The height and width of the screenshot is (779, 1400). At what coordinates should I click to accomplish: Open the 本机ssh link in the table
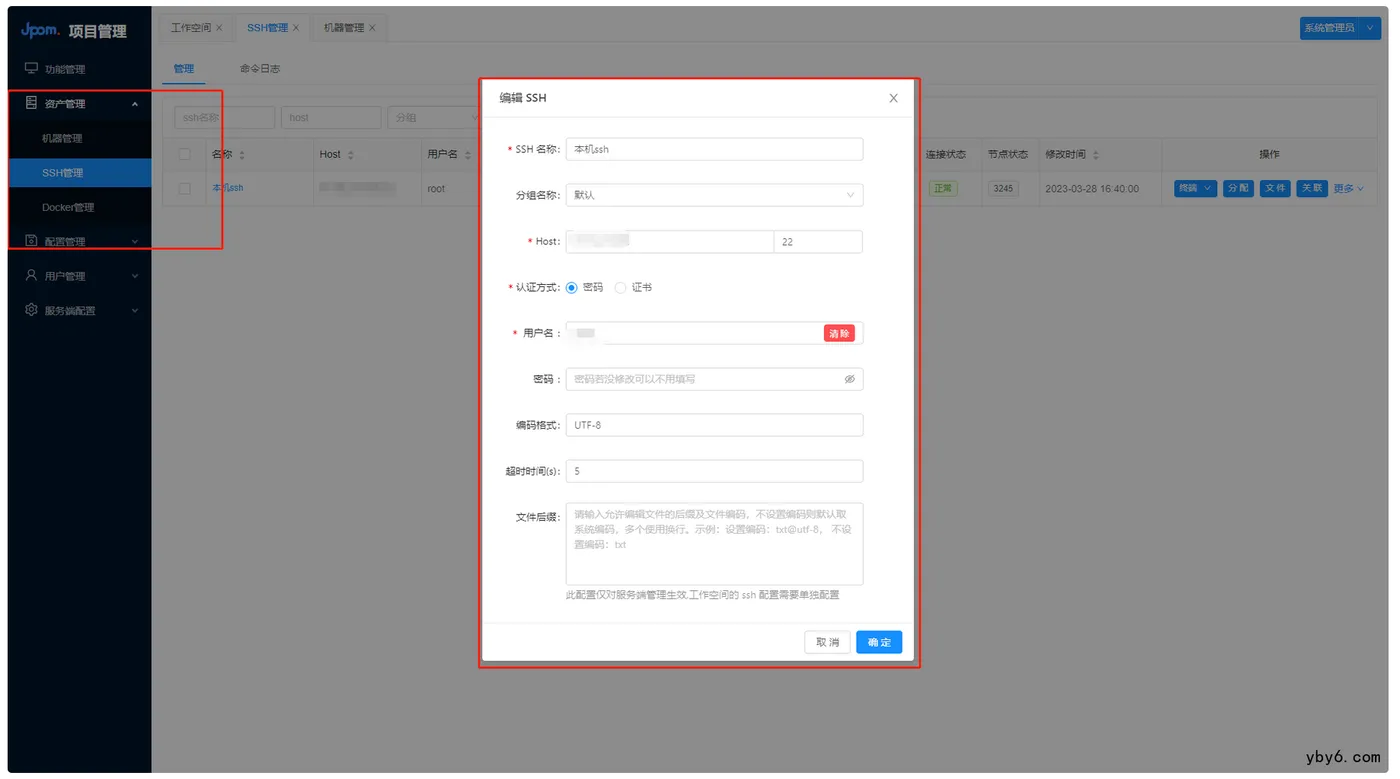click(x=228, y=188)
